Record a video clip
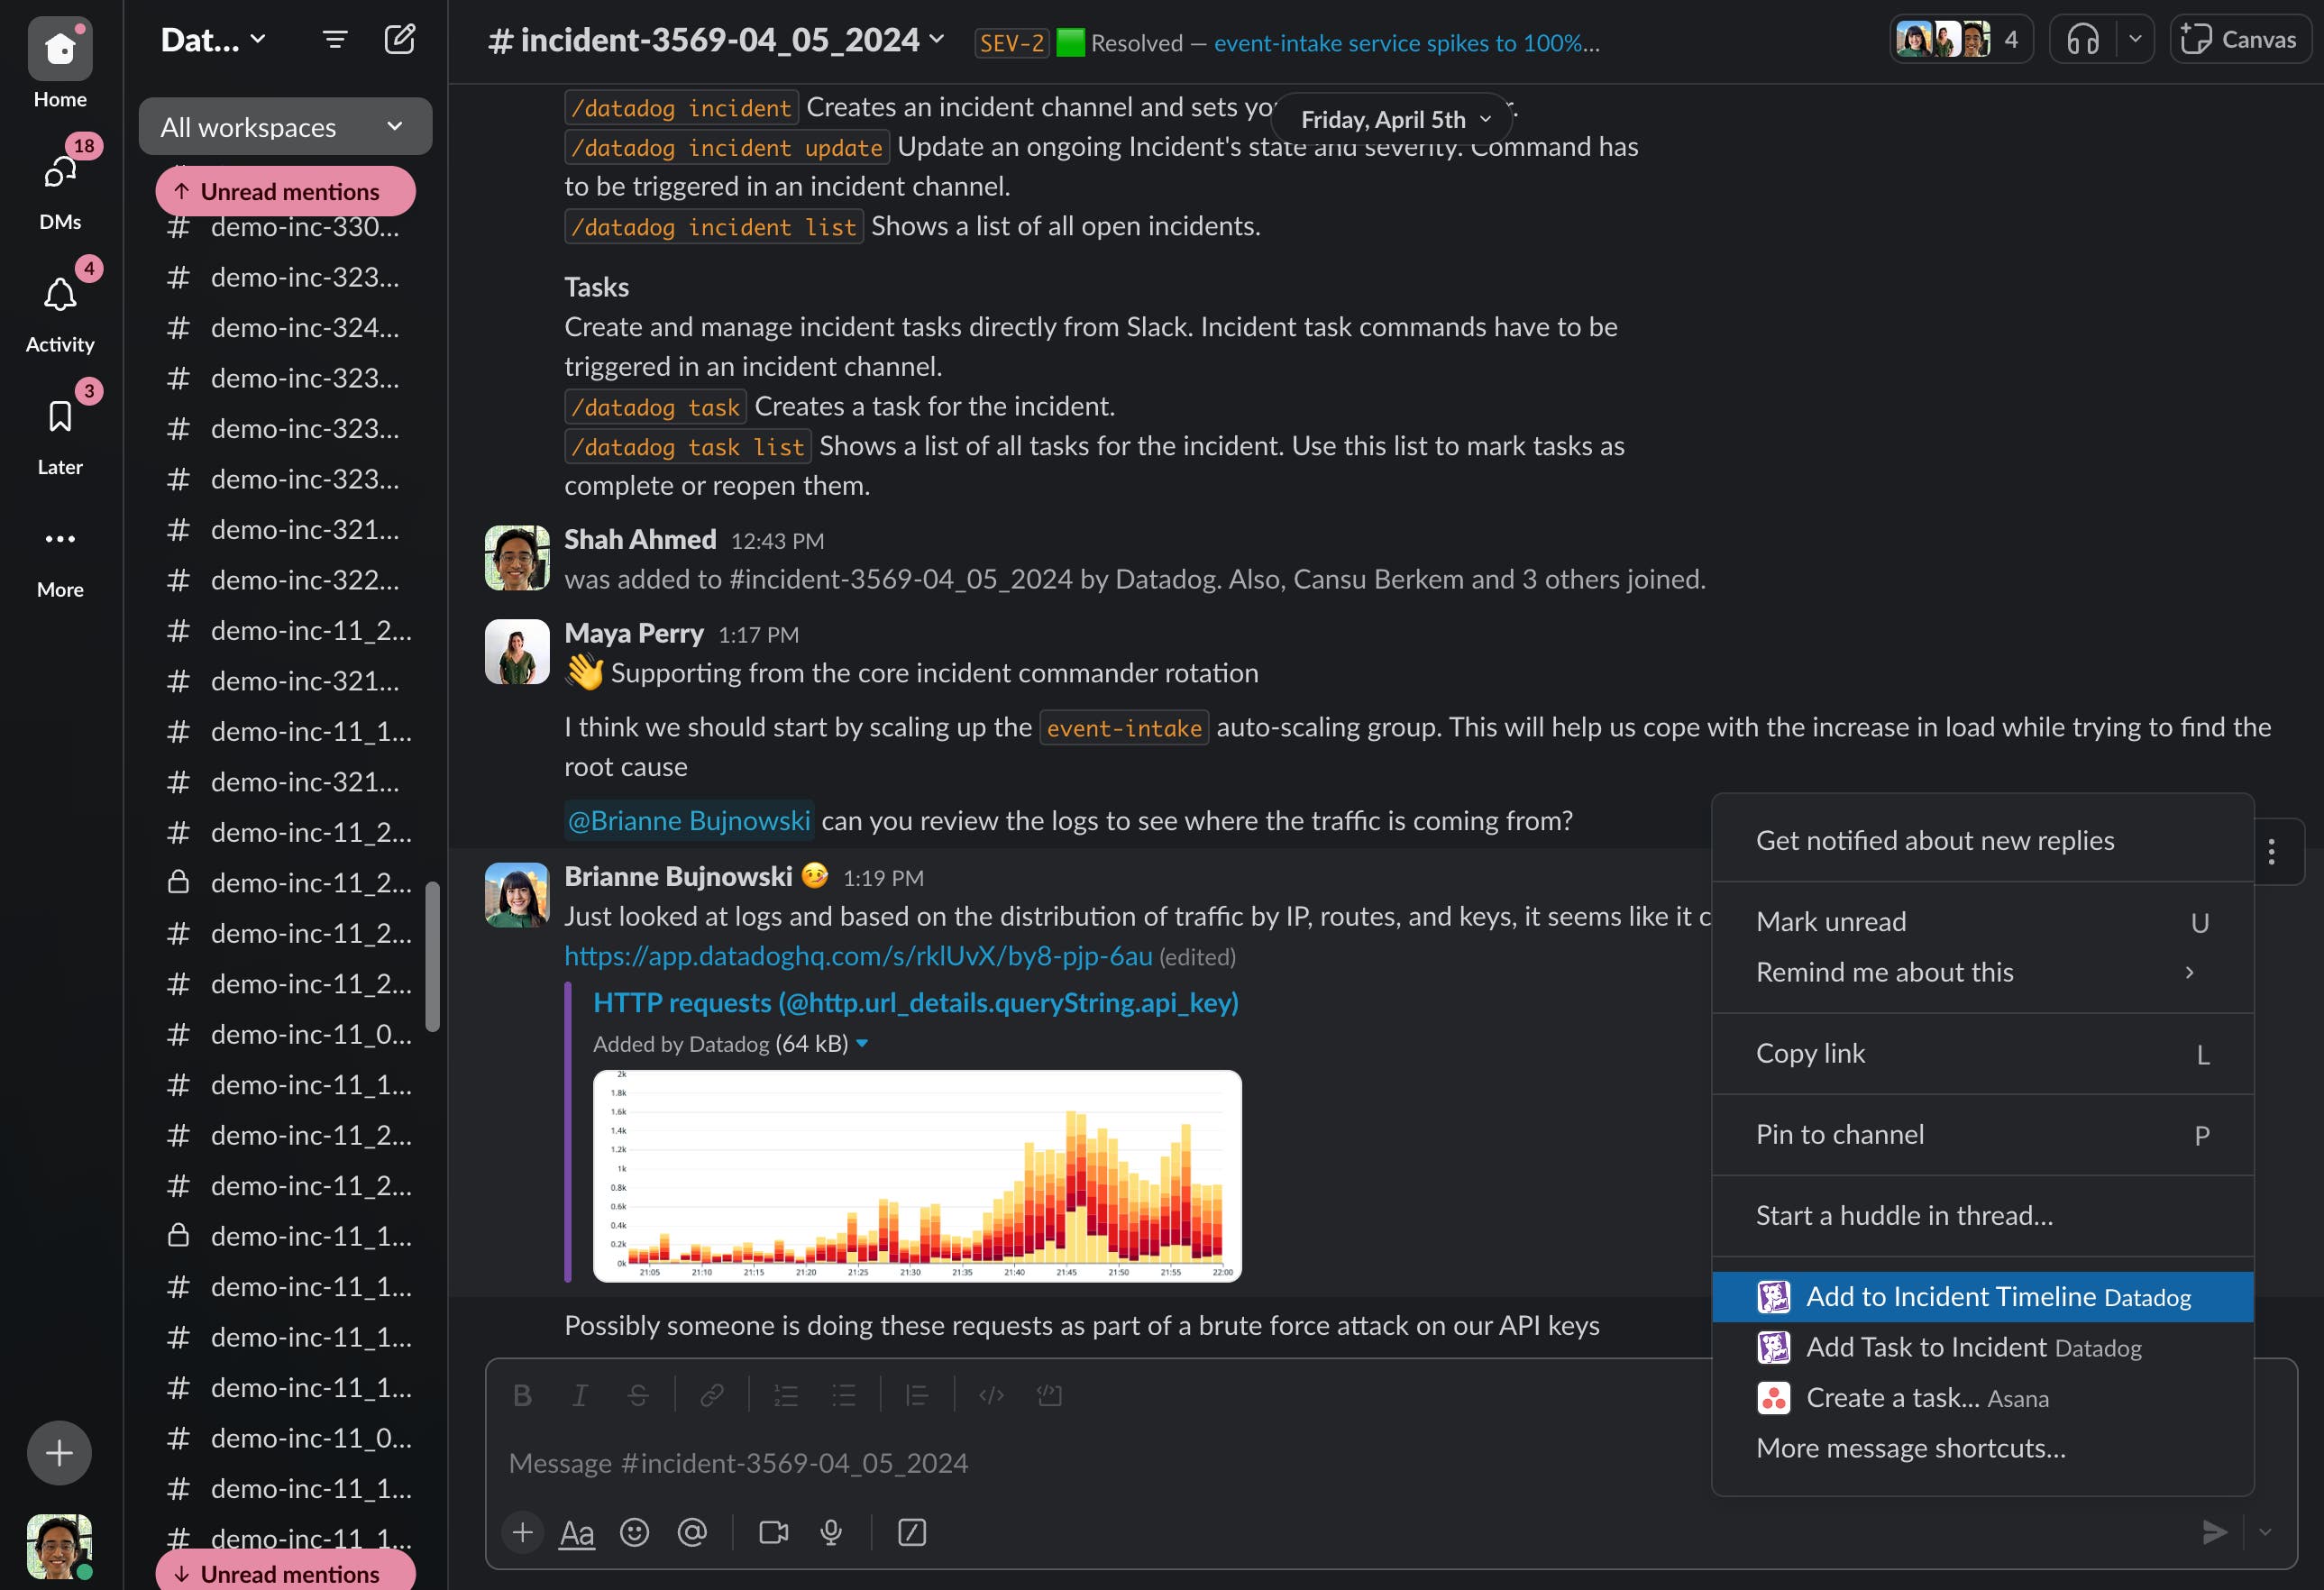Screen dimensions: 2324x1590 tap(773, 1532)
